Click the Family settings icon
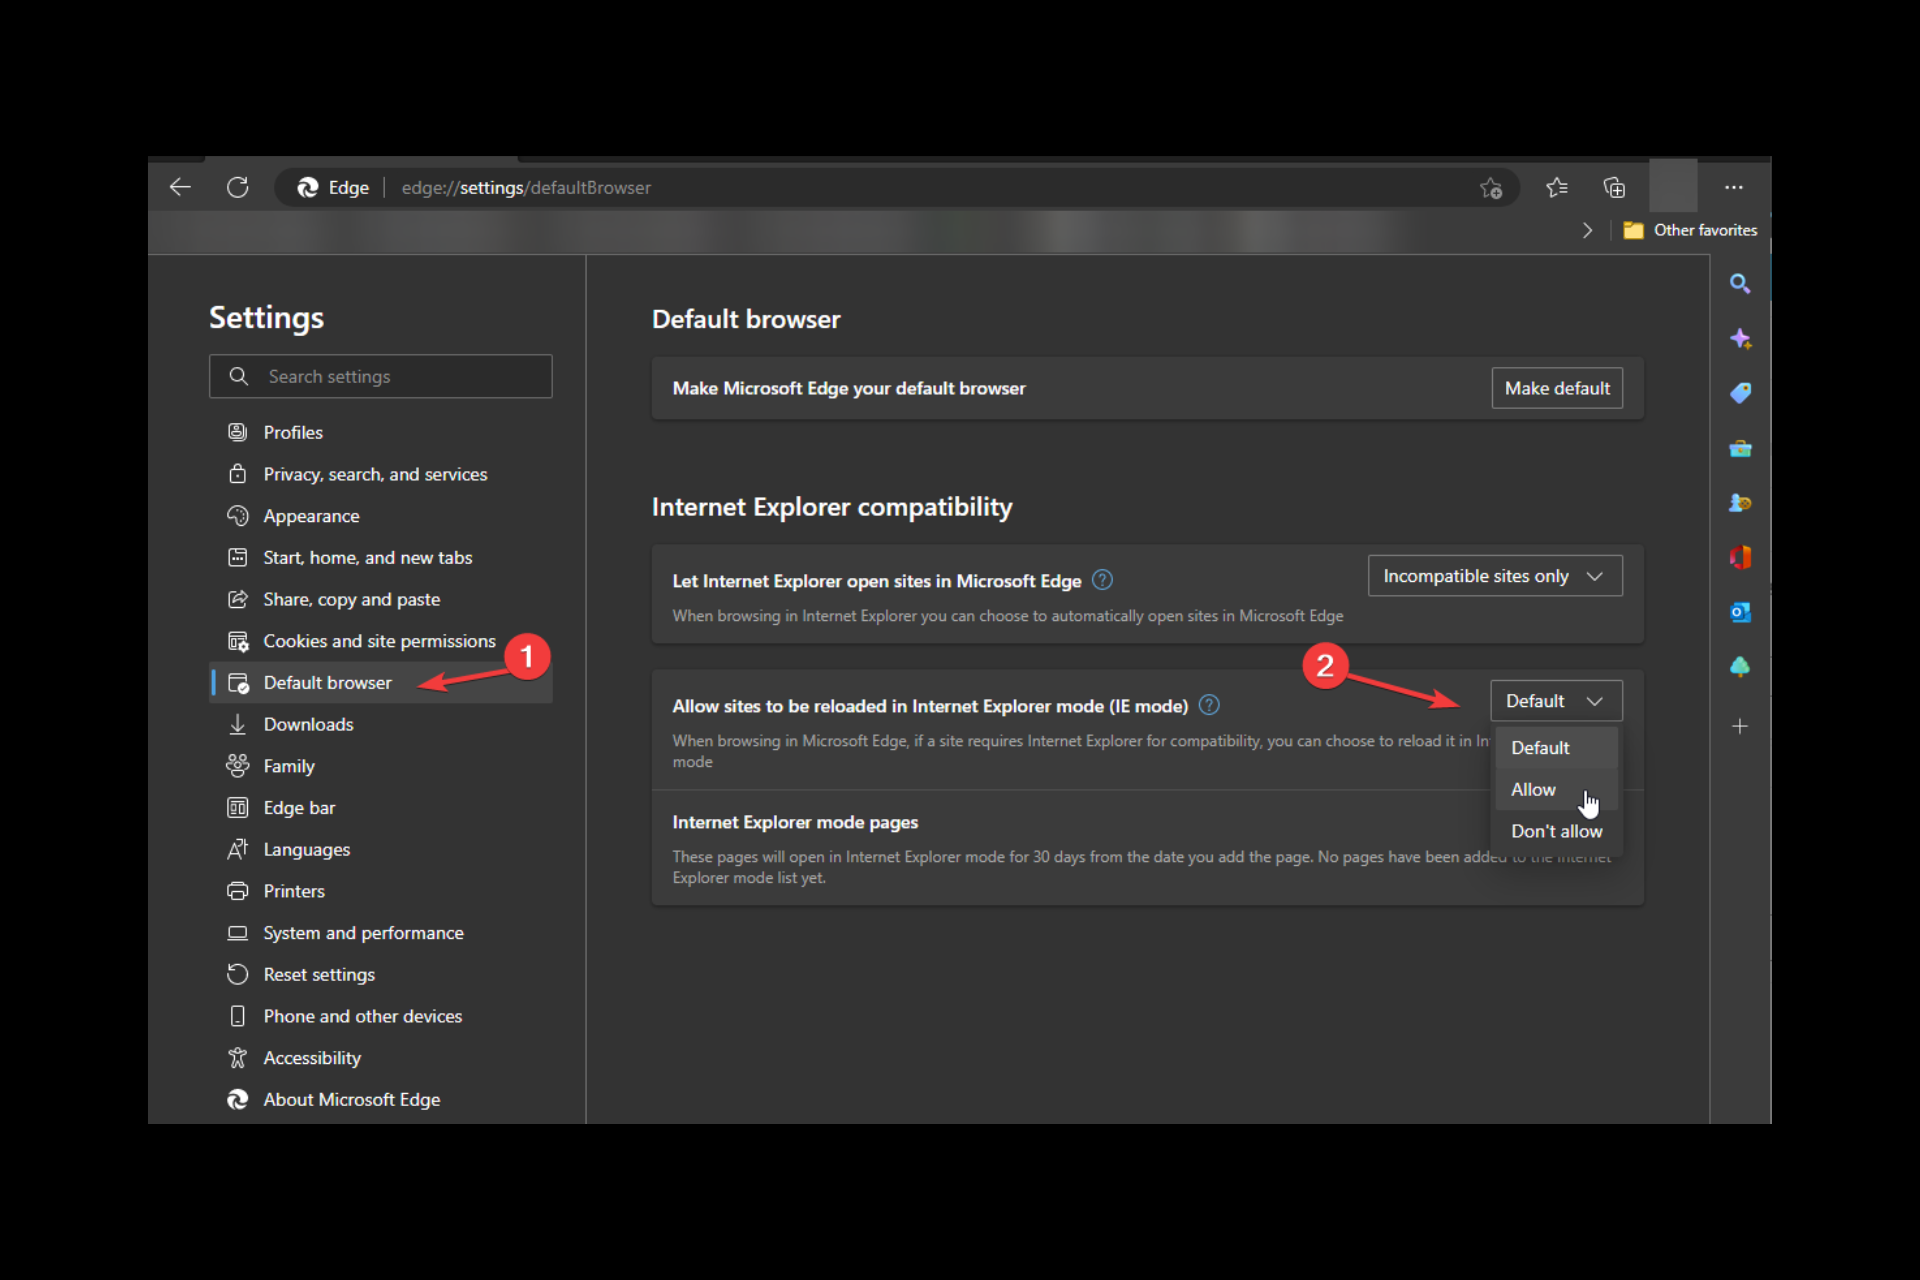This screenshot has height=1280, width=1920. click(x=237, y=764)
